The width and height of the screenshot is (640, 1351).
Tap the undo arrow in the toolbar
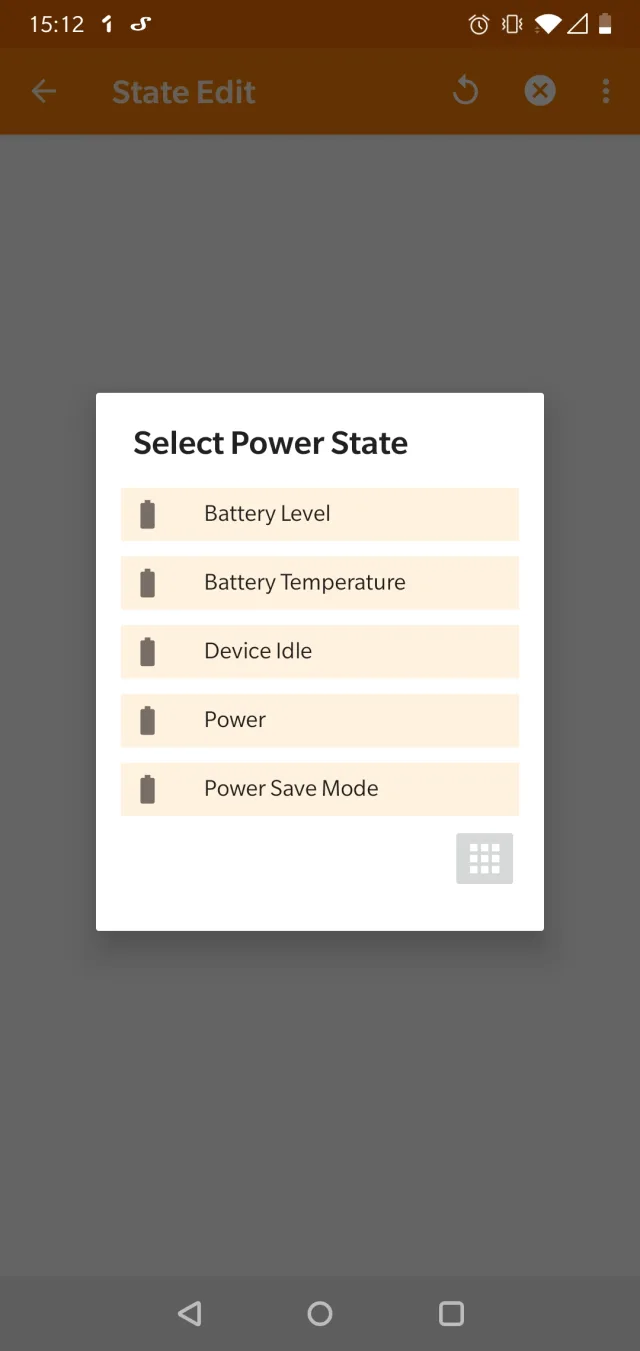[x=465, y=90]
